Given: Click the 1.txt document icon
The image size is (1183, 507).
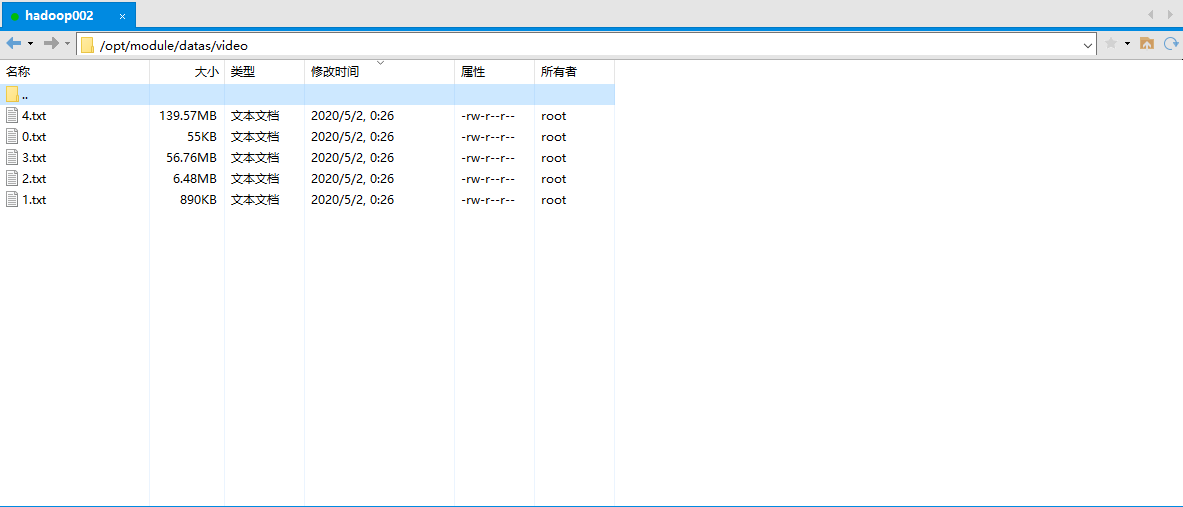Looking at the screenshot, I should [x=12, y=200].
